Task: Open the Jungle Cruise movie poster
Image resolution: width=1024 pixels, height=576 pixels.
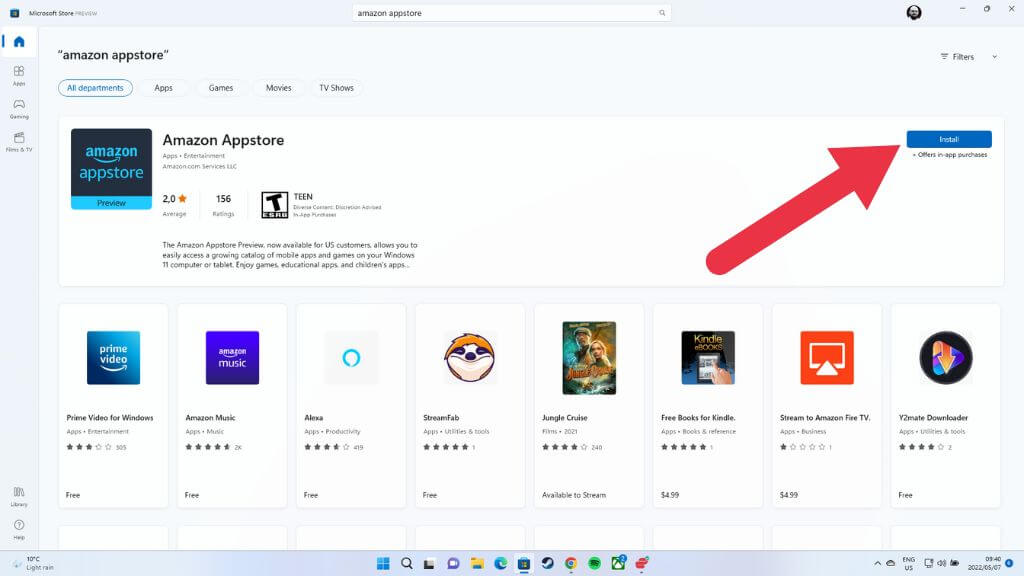Action: point(589,358)
